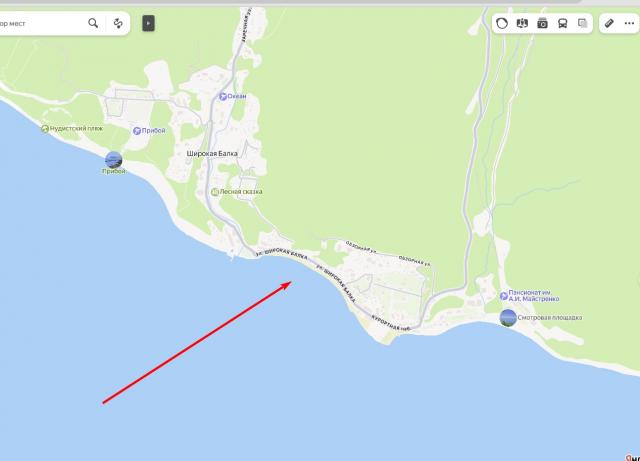Click the search magnifier icon
This screenshot has height=461, width=640.
93,23
